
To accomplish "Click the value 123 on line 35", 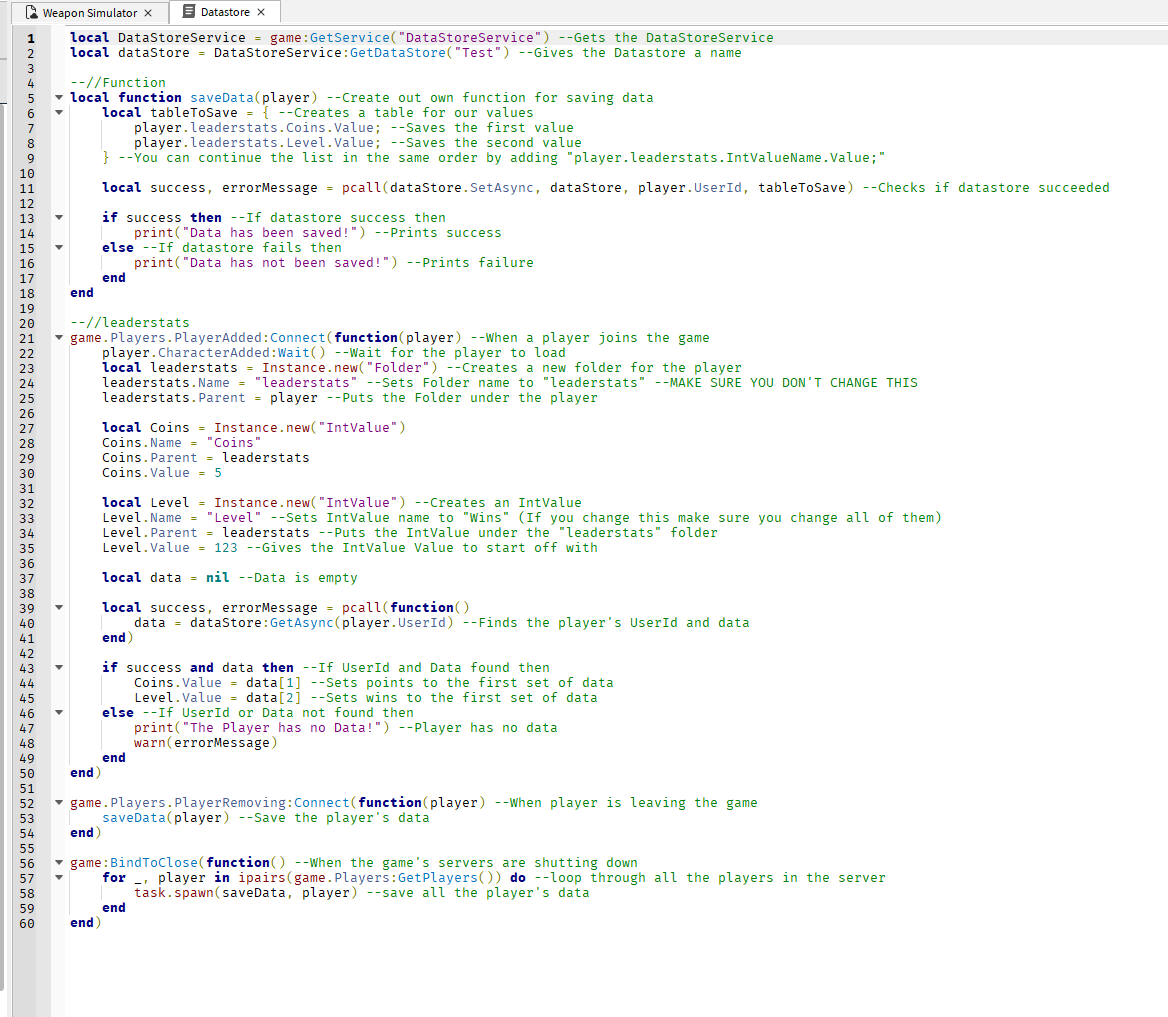I will (226, 548).
